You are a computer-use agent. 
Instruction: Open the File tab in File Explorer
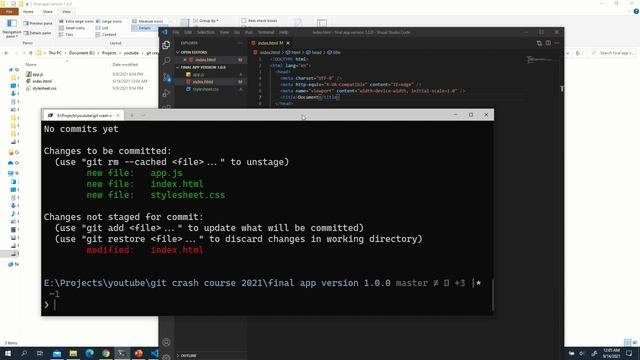(9, 12)
